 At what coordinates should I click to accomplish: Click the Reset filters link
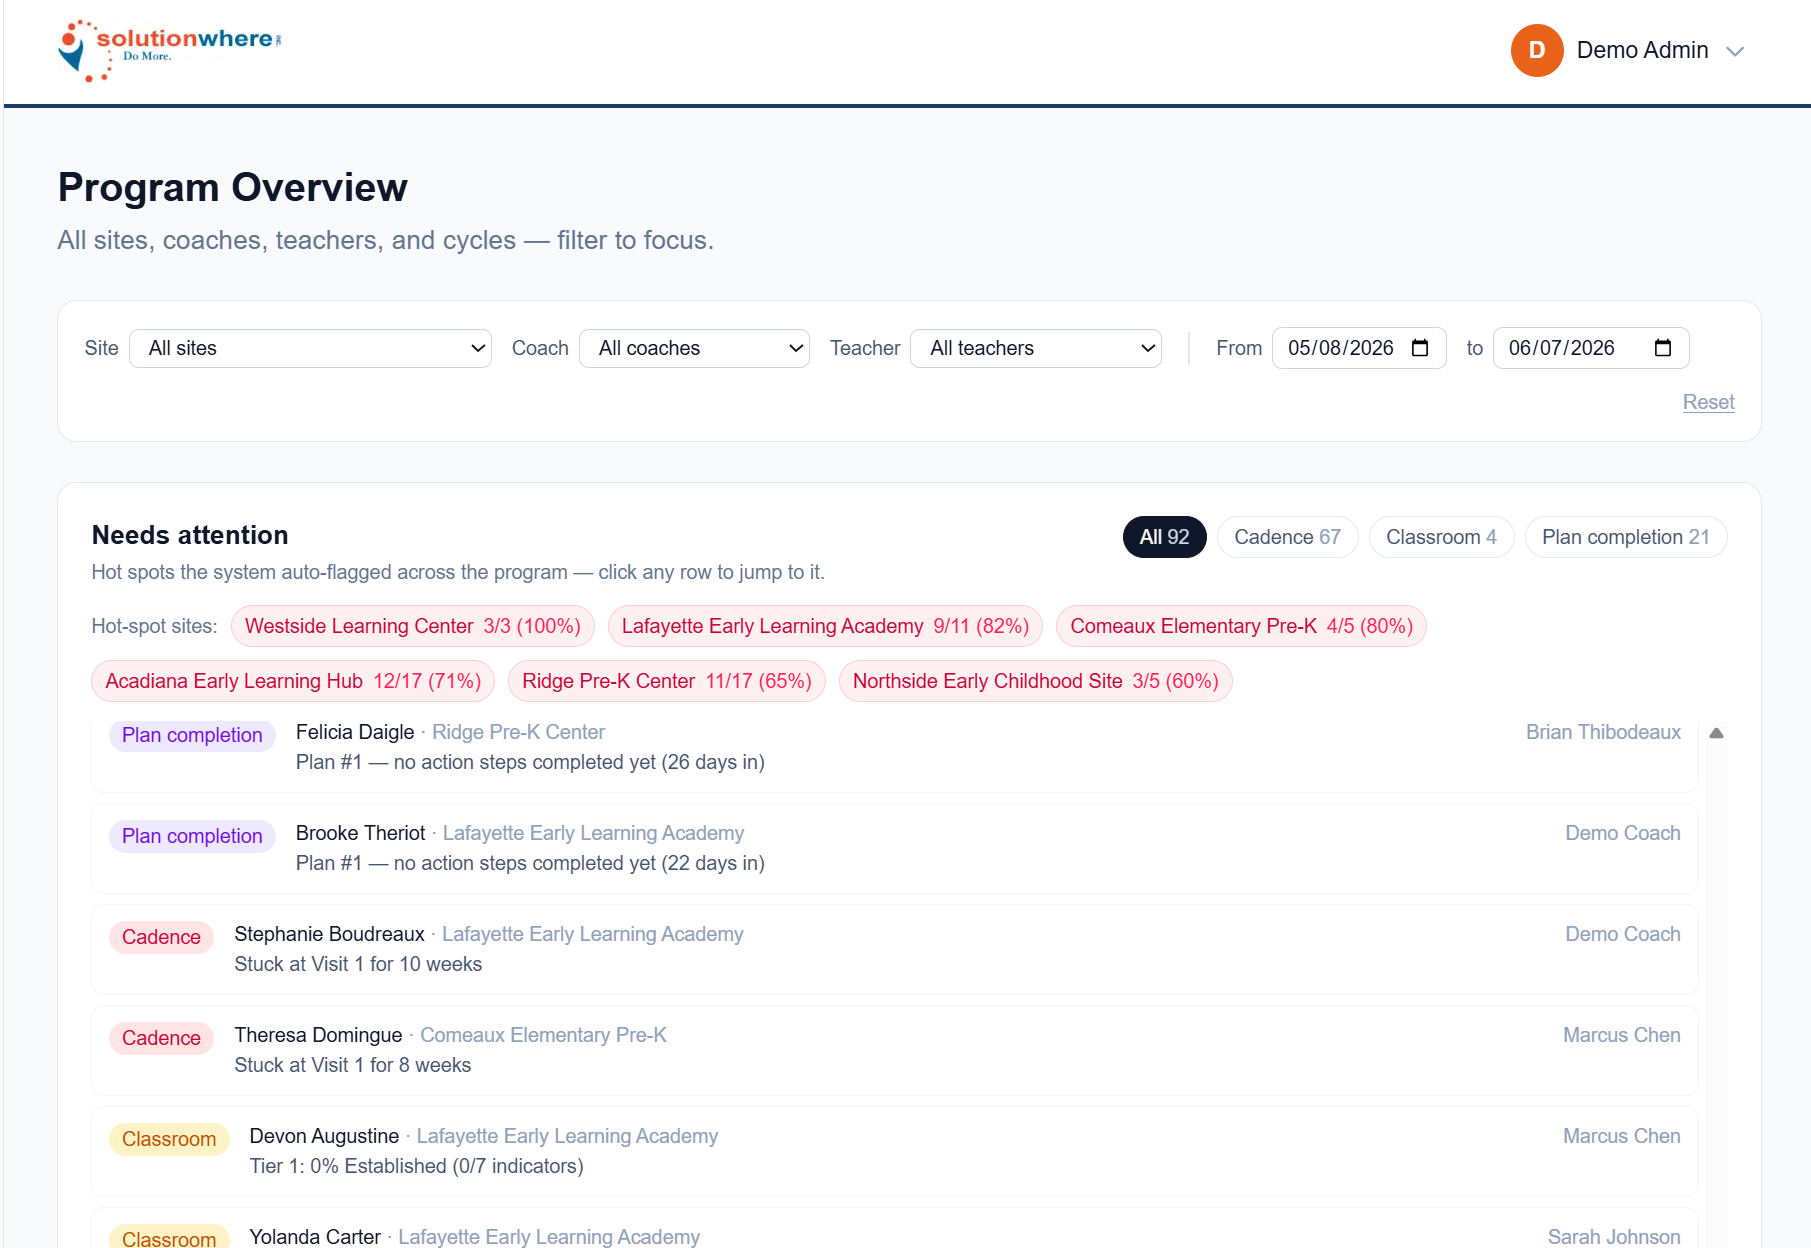1708,402
